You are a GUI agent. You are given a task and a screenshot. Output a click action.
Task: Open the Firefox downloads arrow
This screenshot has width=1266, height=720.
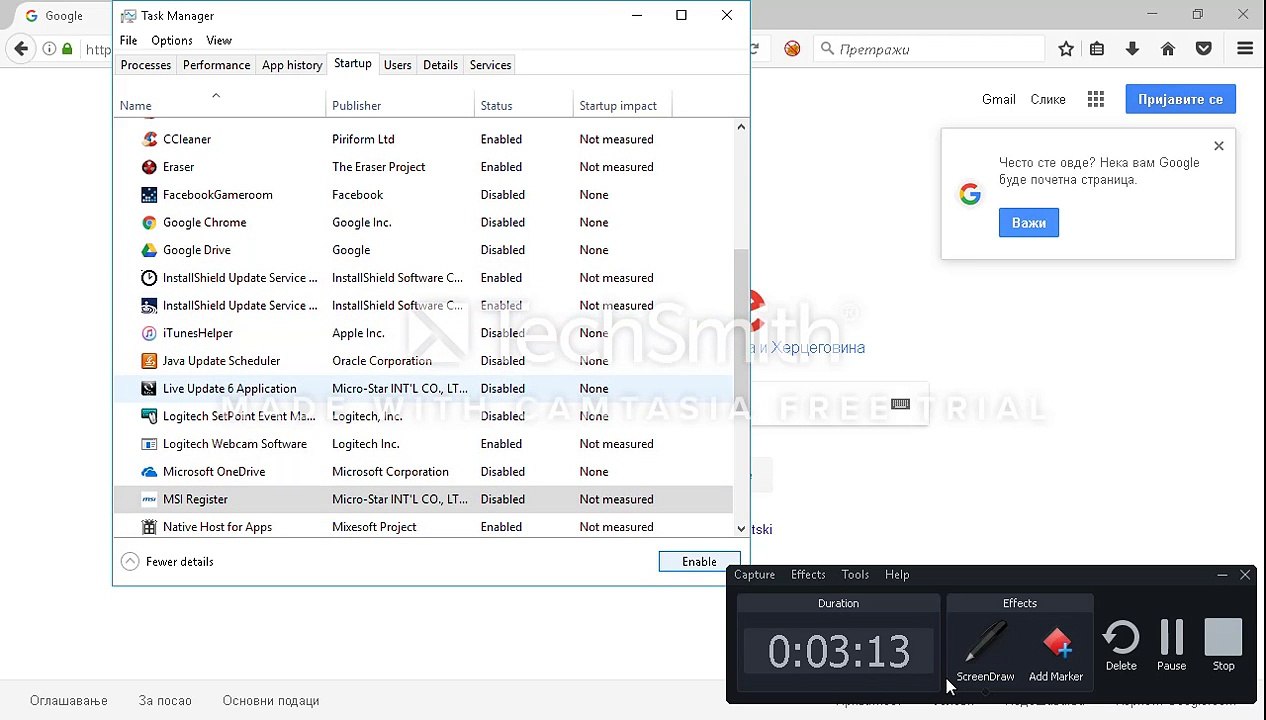click(1132, 48)
